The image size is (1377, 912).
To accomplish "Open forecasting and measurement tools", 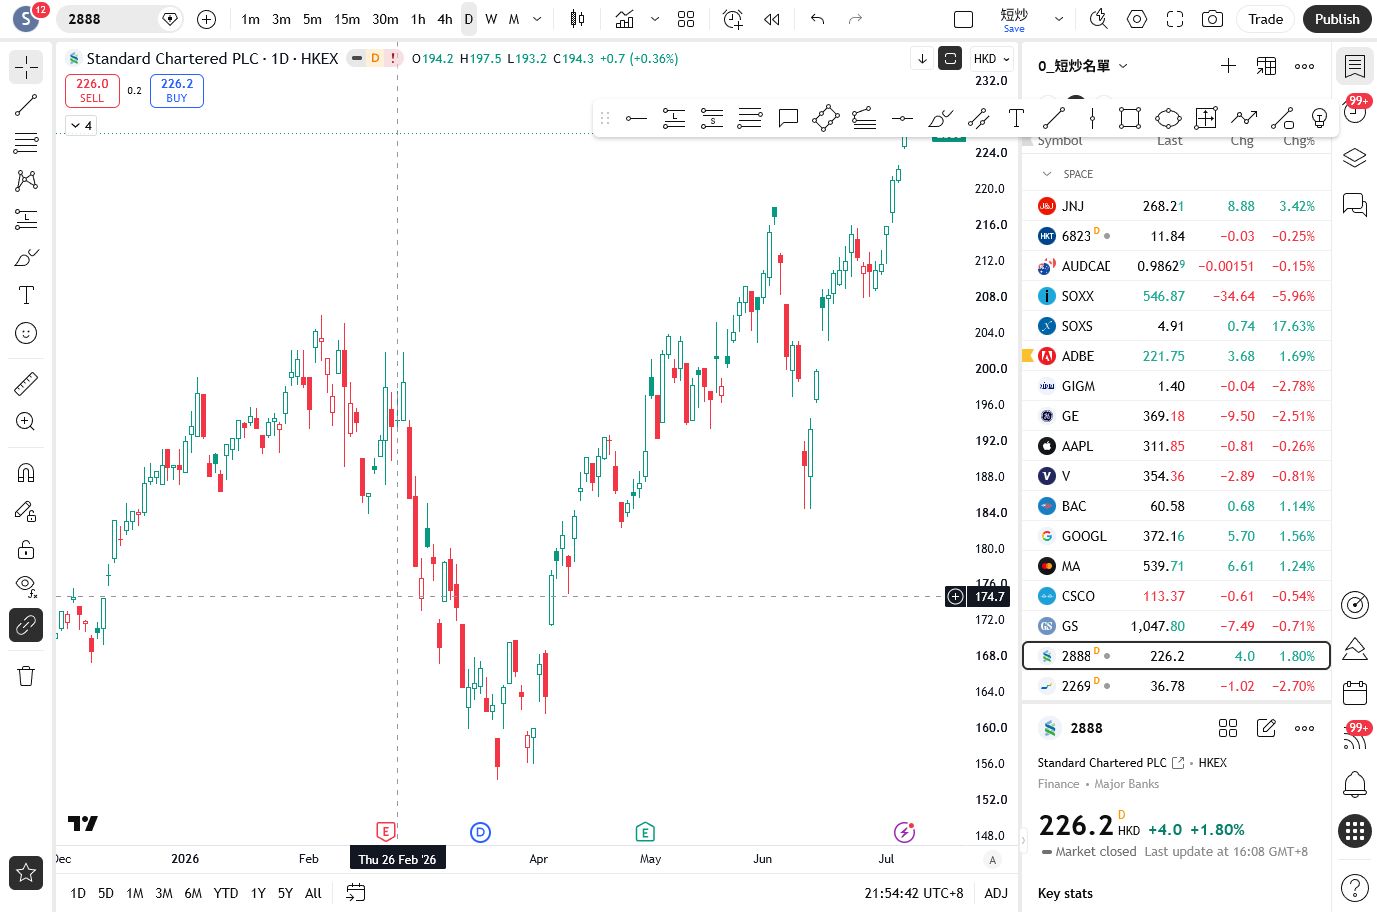I will click(26, 219).
